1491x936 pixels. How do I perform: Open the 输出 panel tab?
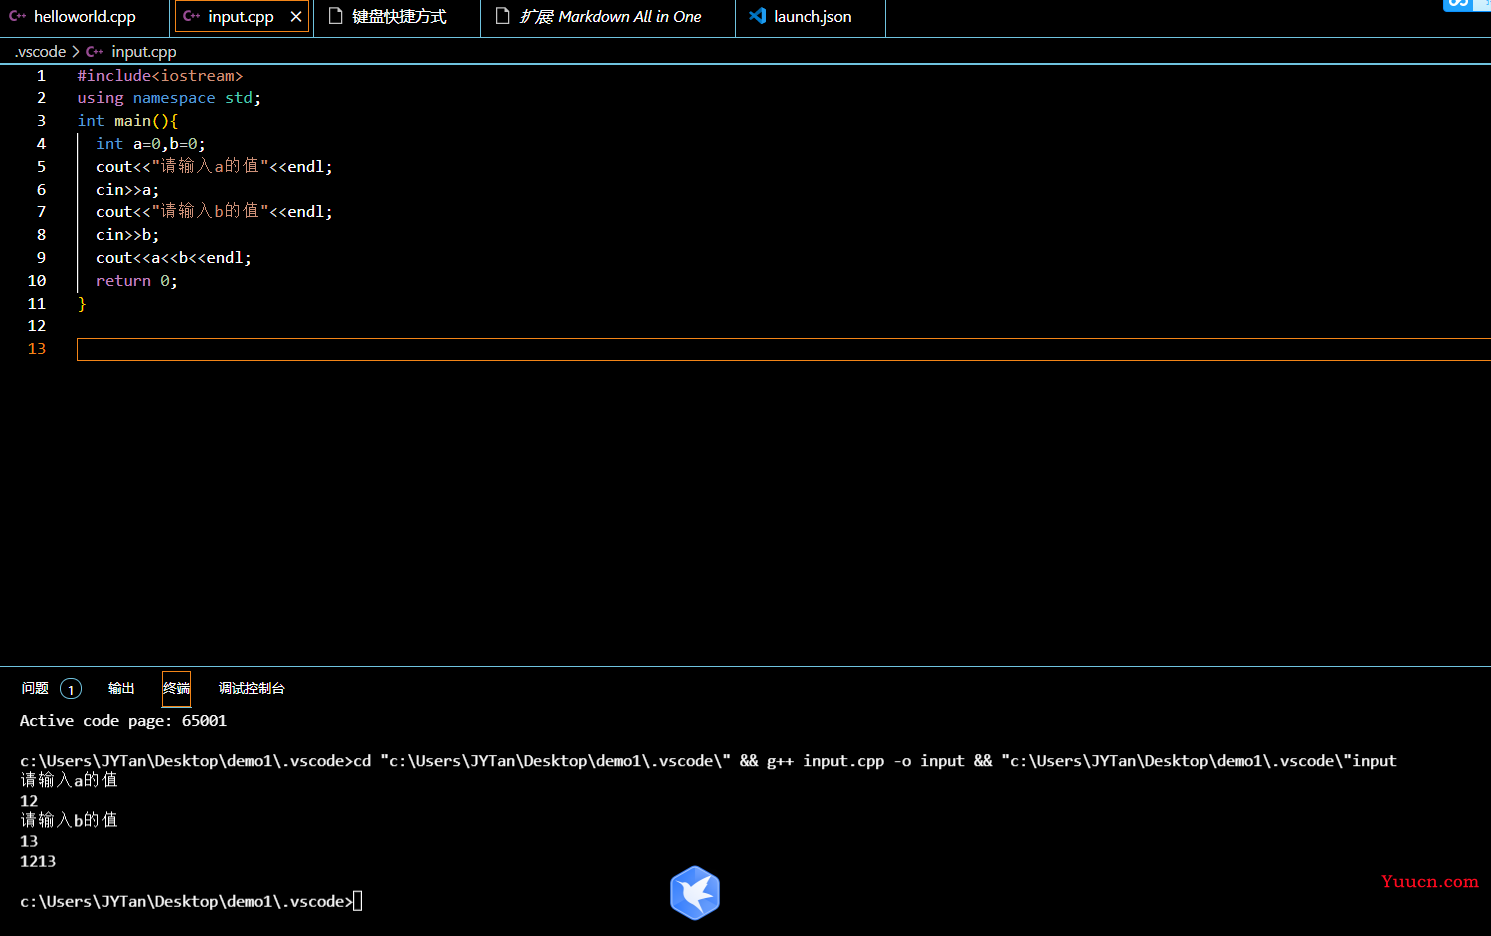[121, 688]
